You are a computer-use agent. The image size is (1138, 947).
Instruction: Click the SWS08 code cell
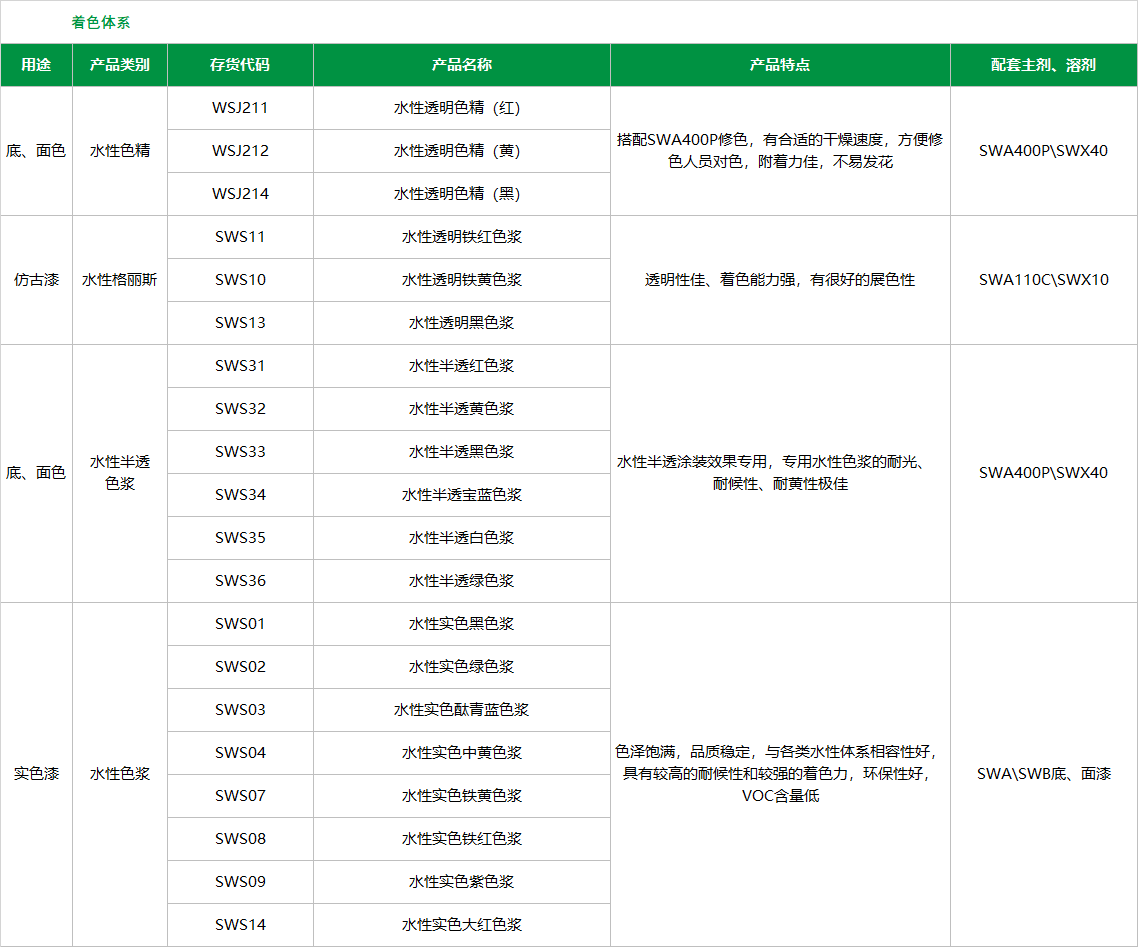[240, 839]
